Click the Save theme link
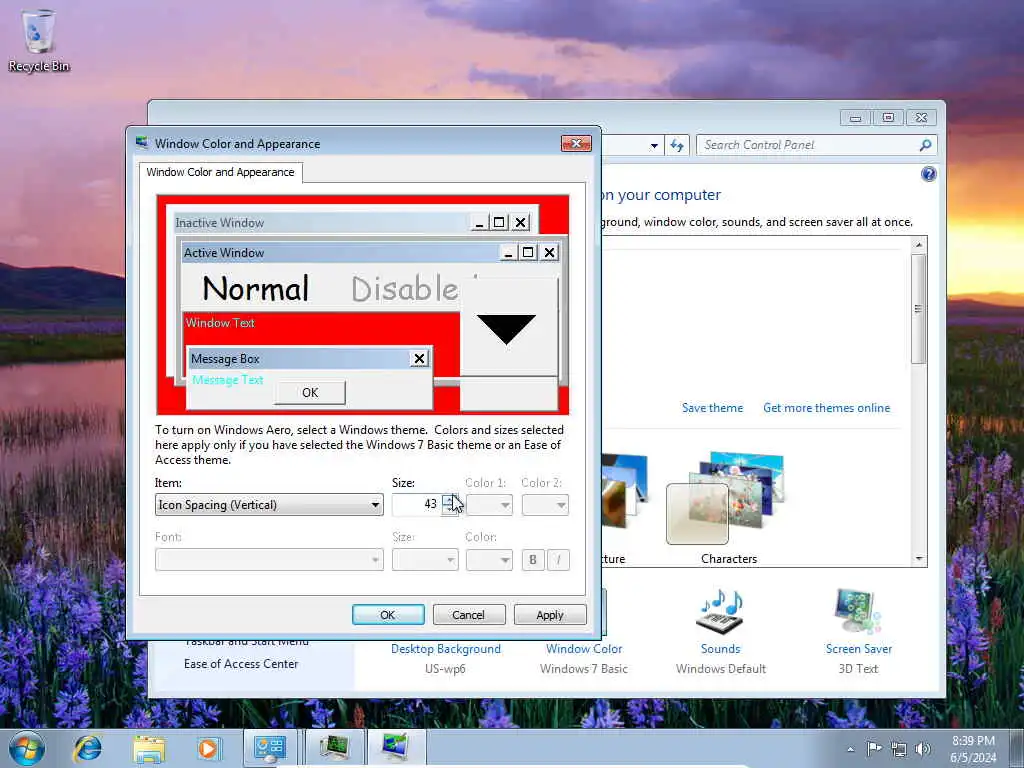This screenshot has height=768, width=1024. click(712, 408)
